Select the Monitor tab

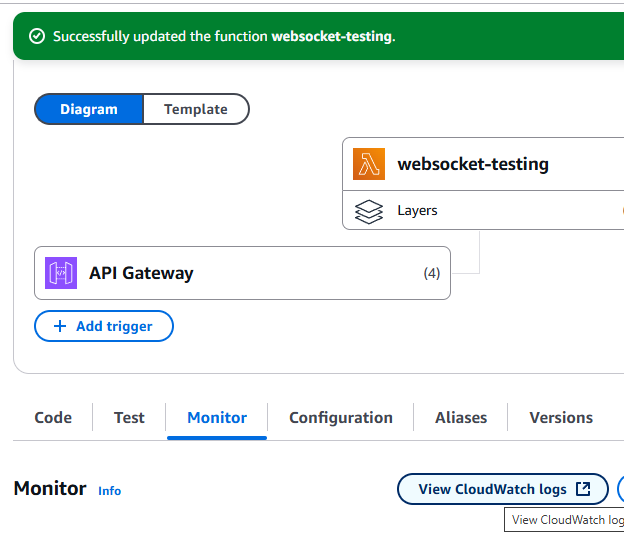(x=217, y=417)
